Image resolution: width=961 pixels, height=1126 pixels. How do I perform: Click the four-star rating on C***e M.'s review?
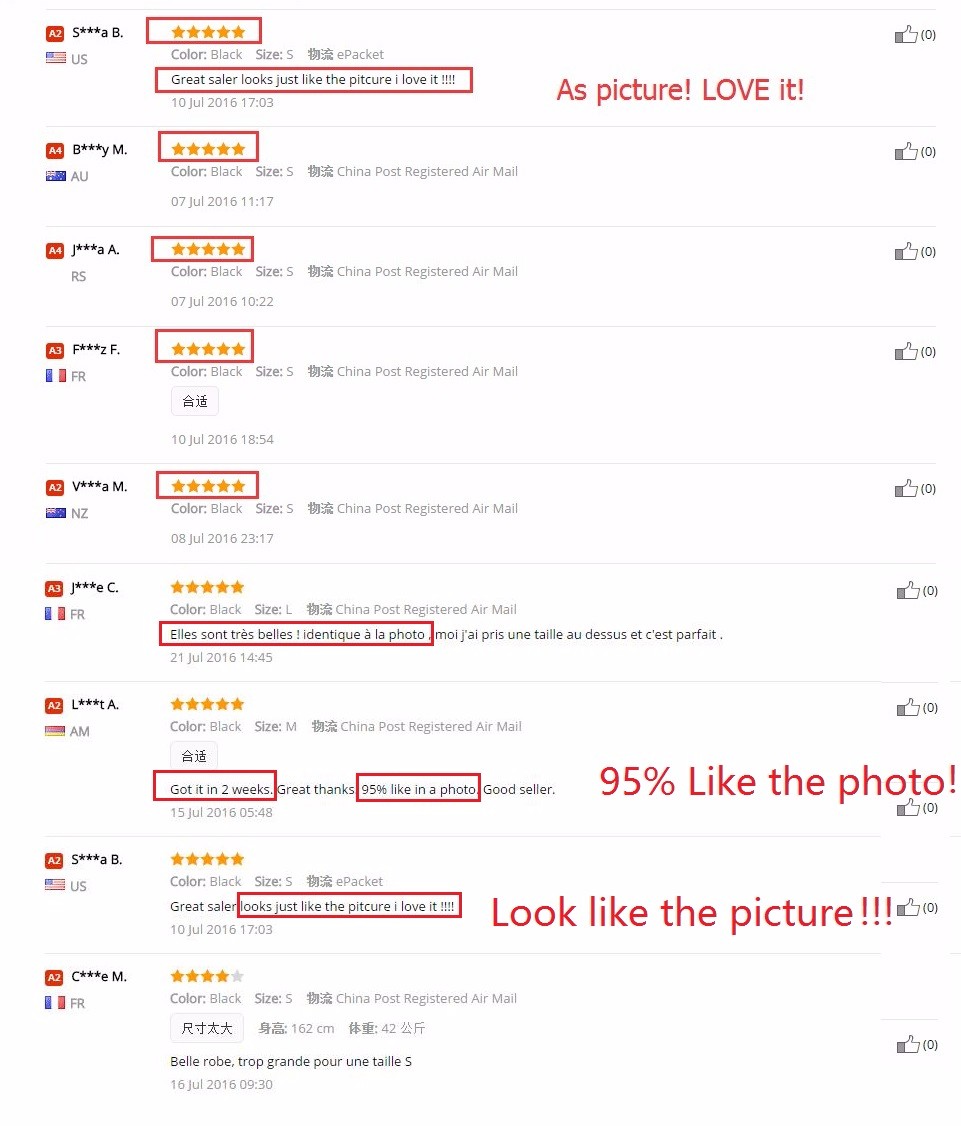coord(207,976)
